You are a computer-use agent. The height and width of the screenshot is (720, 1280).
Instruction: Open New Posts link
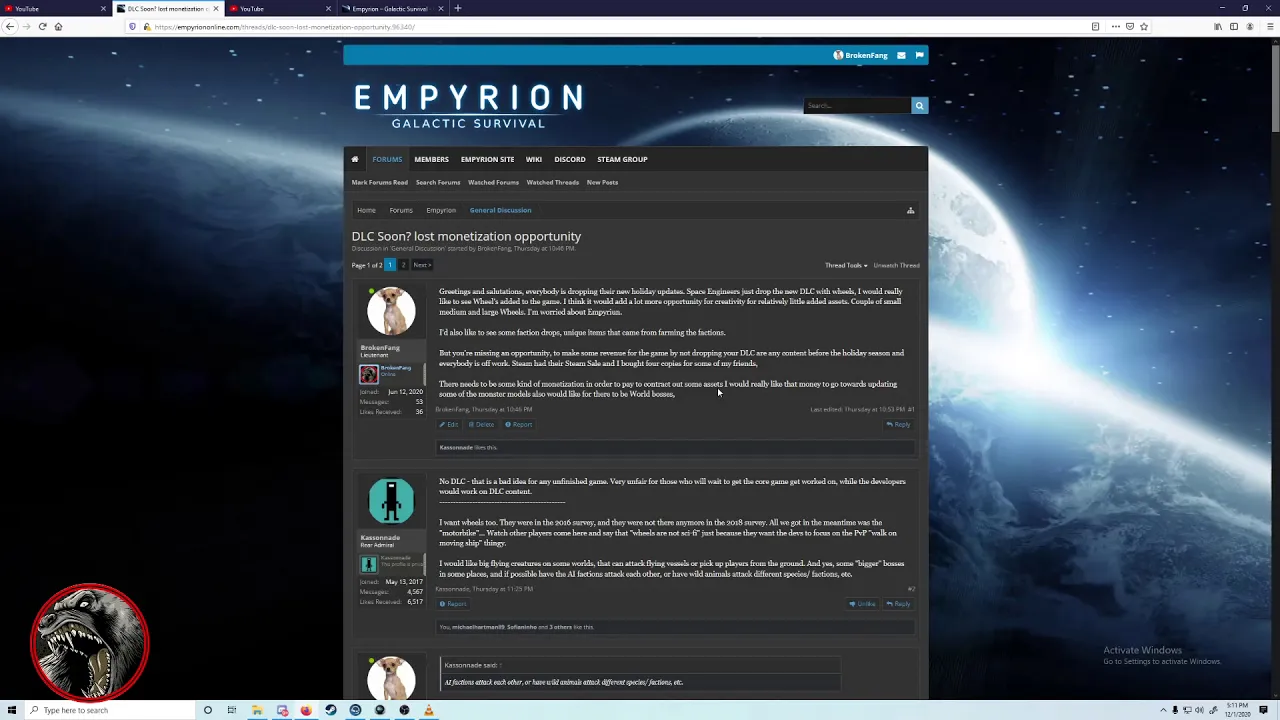(x=602, y=182)
